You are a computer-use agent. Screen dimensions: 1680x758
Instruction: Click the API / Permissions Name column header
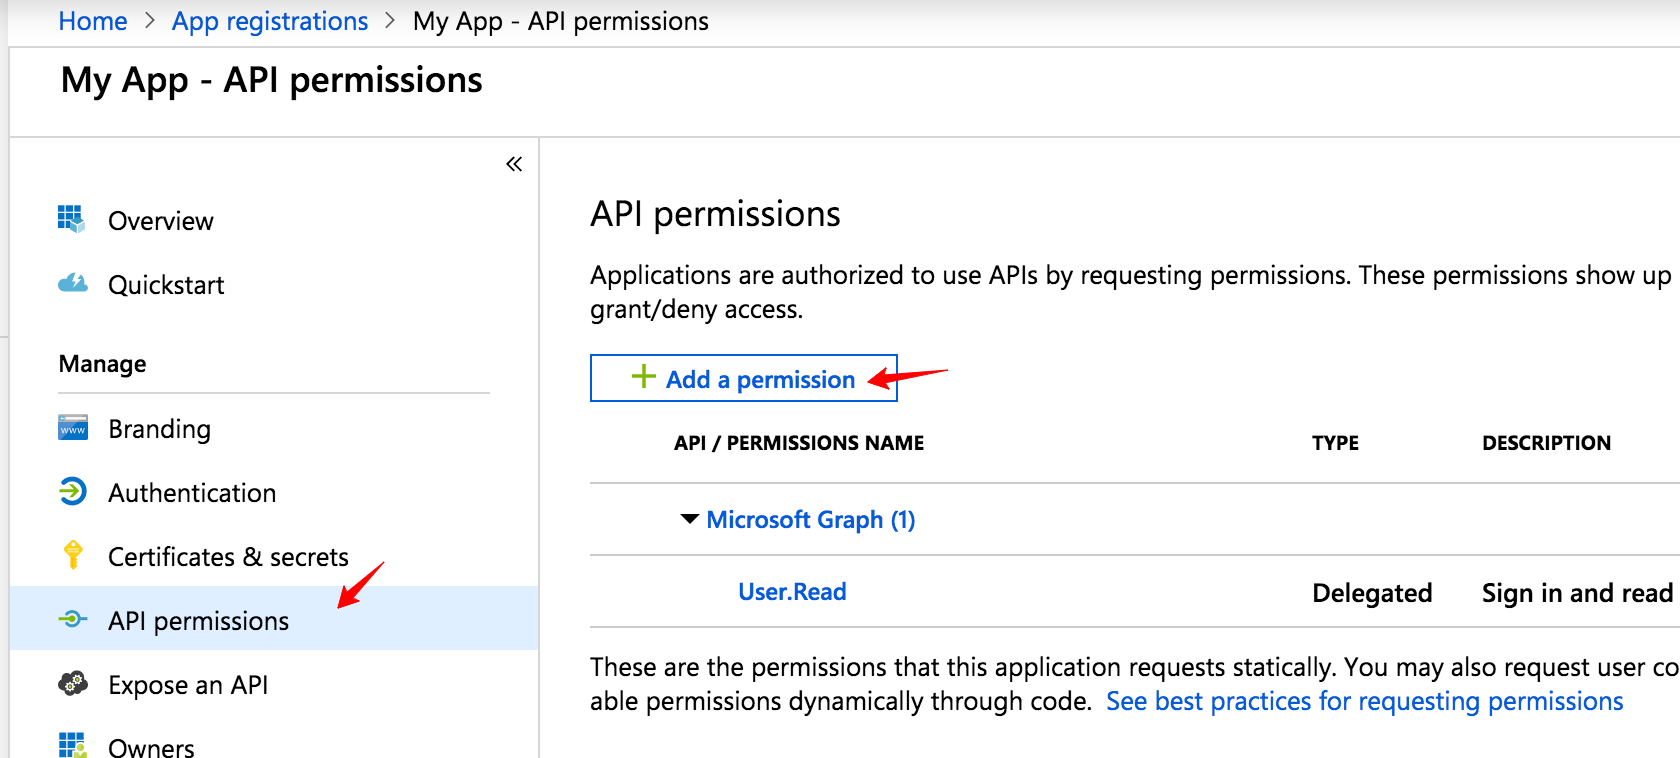tap(798, 443)
